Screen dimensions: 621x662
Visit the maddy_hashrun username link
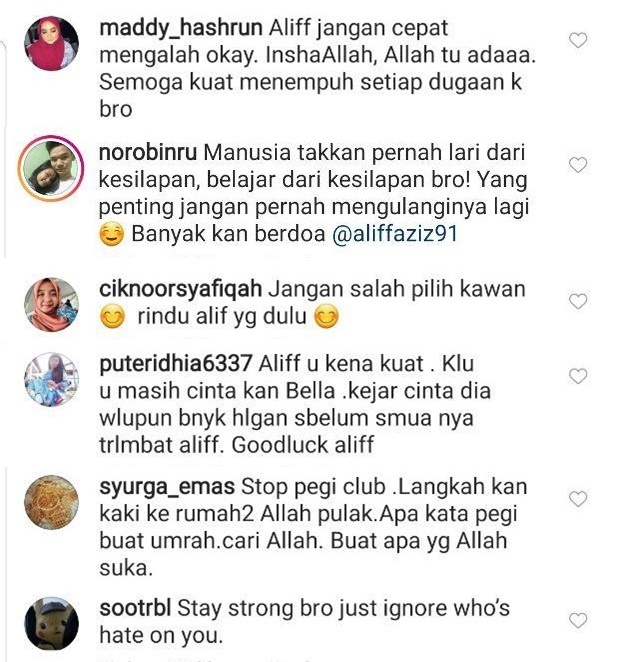pyautogui.click(x=181, y=28)
